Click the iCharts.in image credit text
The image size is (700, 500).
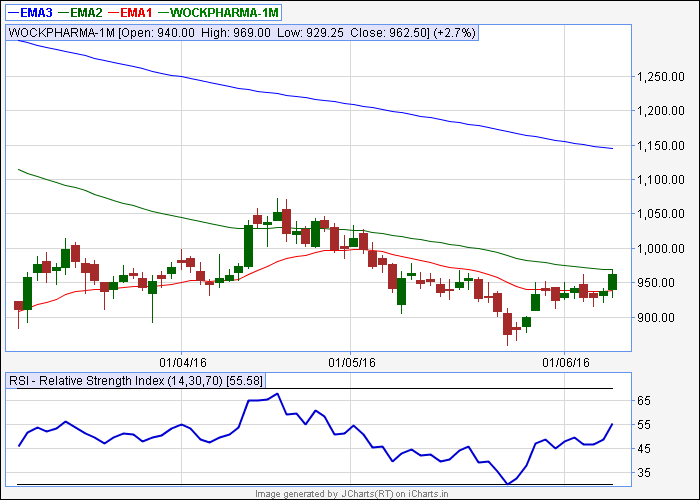[352, 494]
